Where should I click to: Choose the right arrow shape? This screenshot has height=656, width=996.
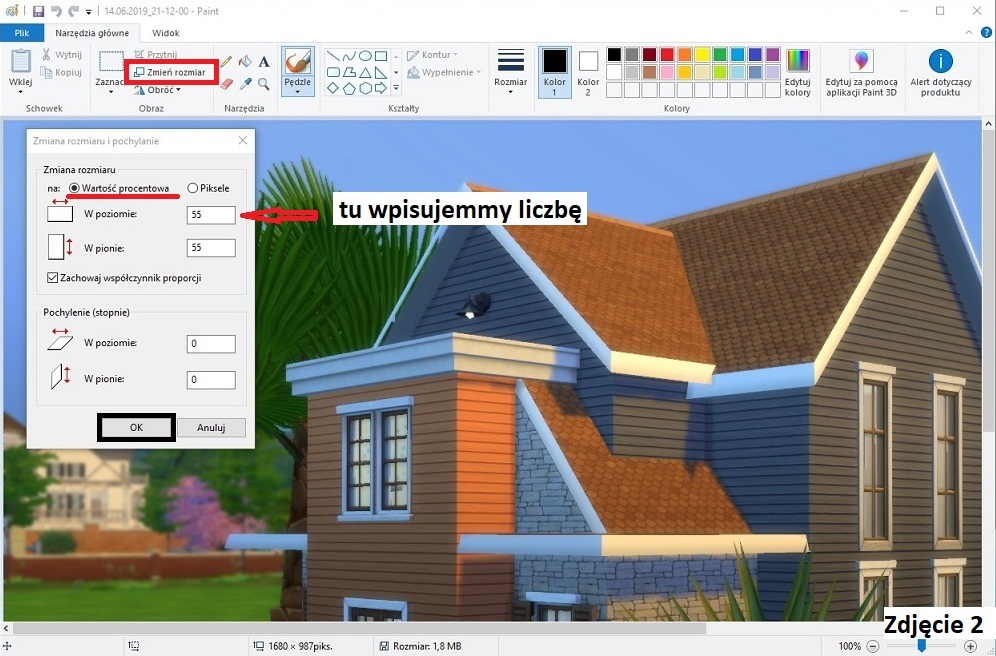[x=380, y=89]
